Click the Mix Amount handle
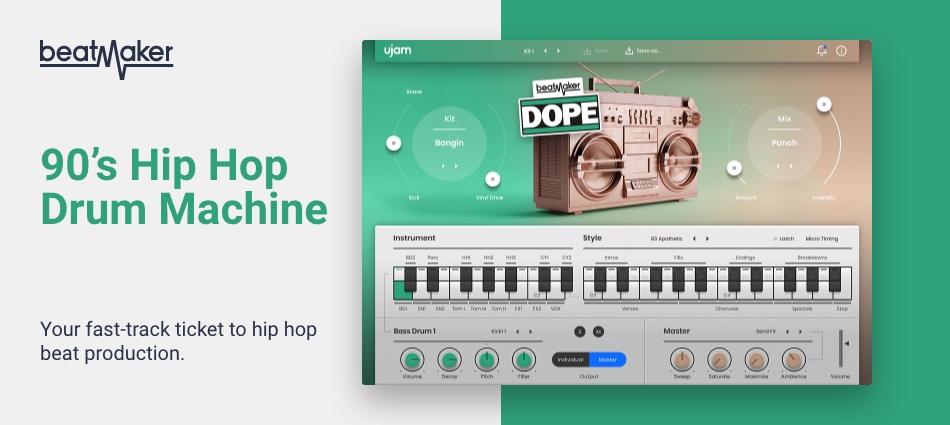 (x=734, y=167)
